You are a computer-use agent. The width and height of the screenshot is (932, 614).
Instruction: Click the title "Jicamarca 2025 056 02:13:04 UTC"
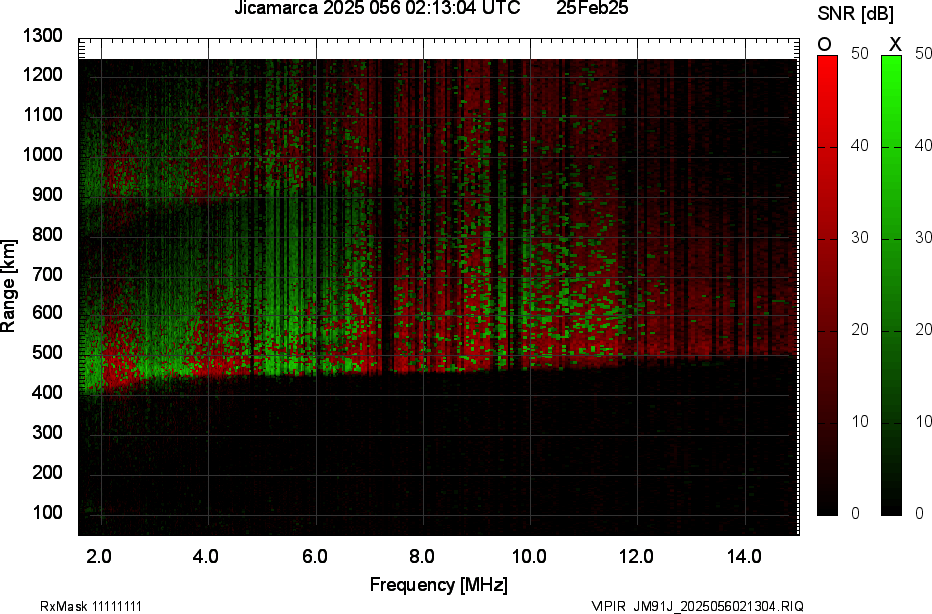377,8
